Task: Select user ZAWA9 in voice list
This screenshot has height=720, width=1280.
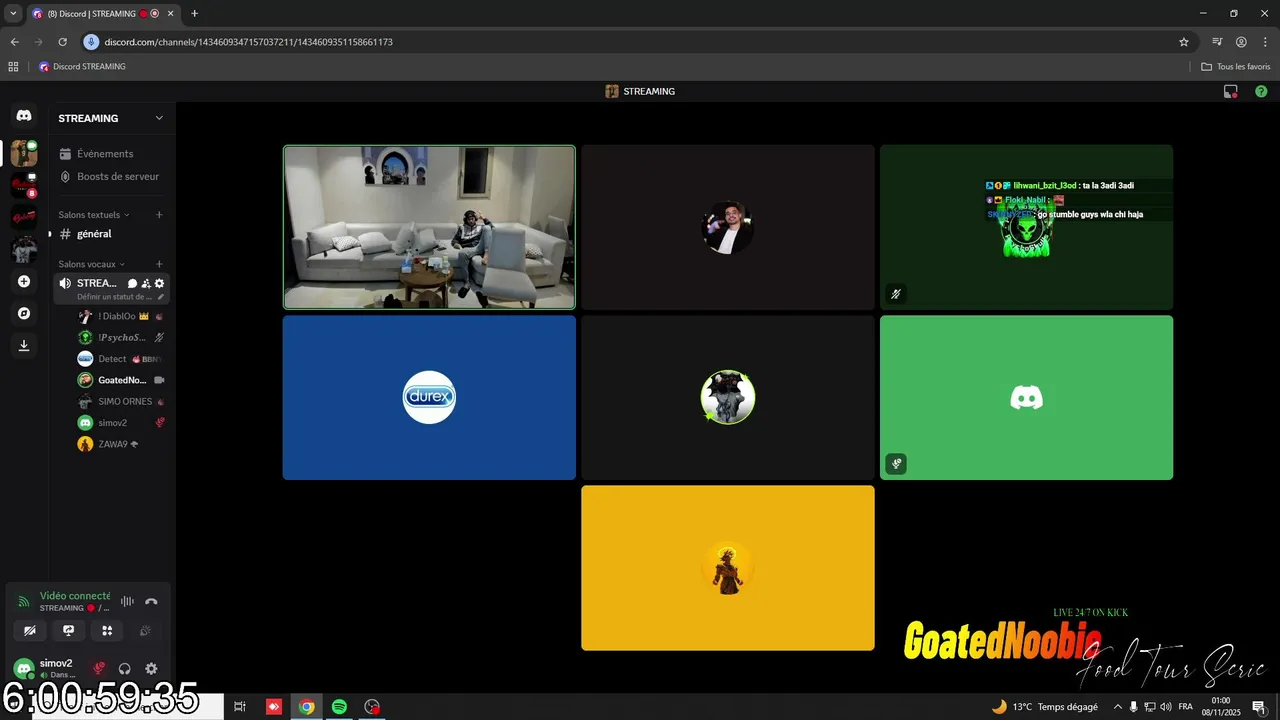Action: click(122, 444)
